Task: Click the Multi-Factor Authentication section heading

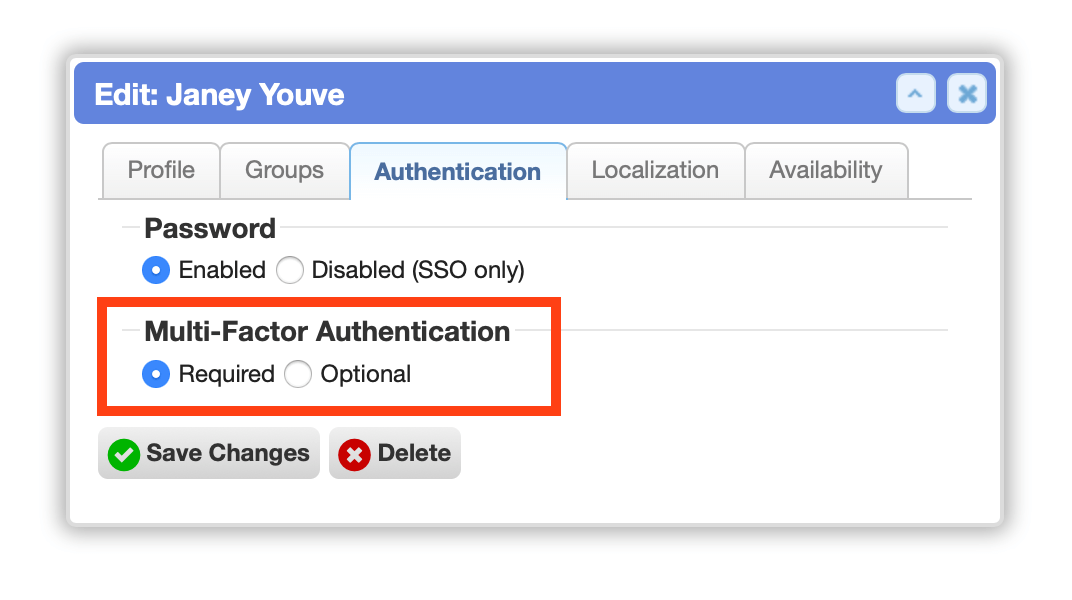Action: (327, 331)
